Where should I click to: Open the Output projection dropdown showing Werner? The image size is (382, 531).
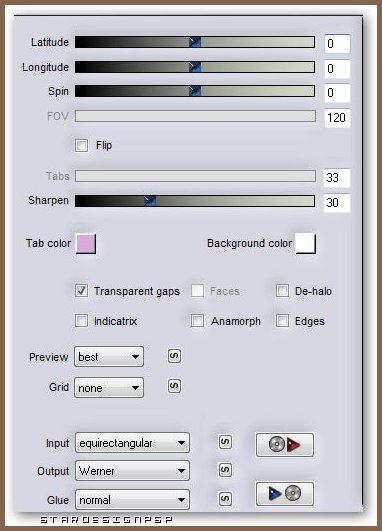[x=132, y=470]
